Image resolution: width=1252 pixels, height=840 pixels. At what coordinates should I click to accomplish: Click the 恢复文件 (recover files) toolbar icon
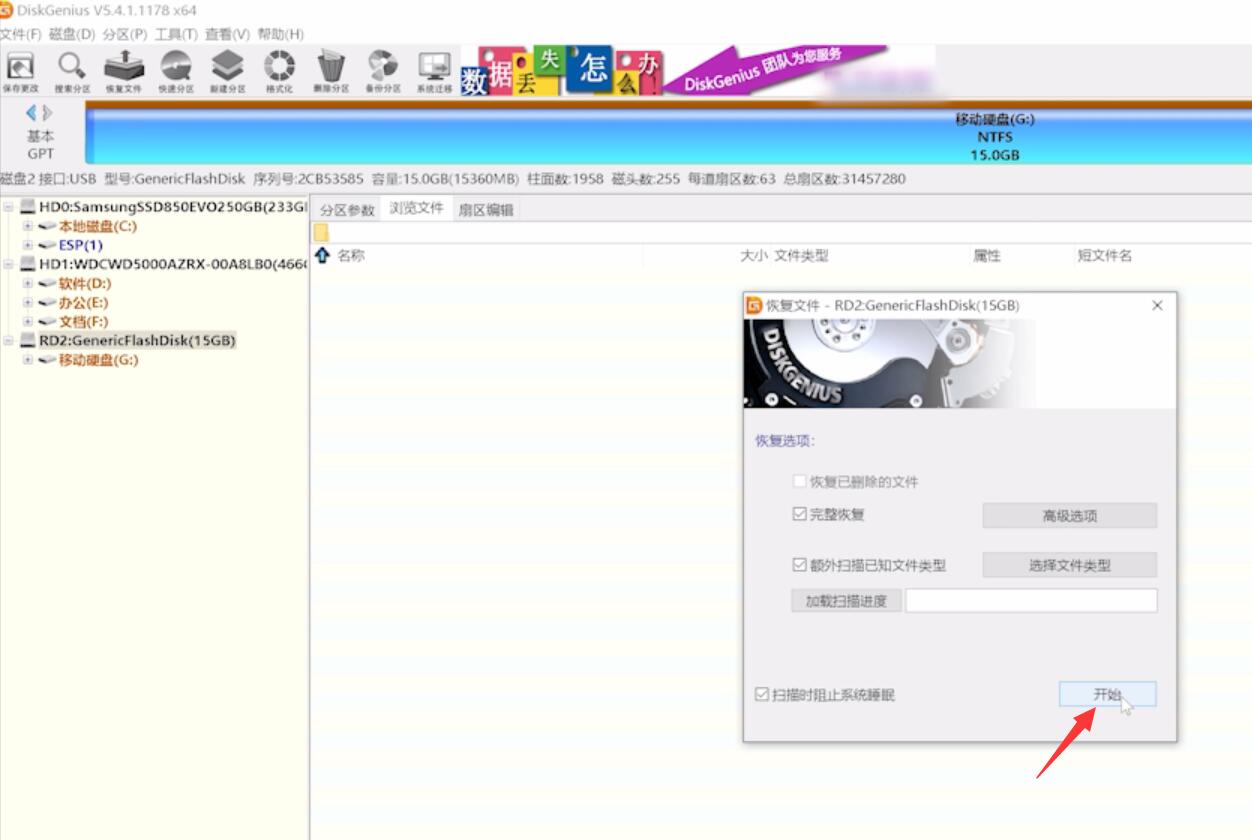pyautogui.click(x=124, y=72)
